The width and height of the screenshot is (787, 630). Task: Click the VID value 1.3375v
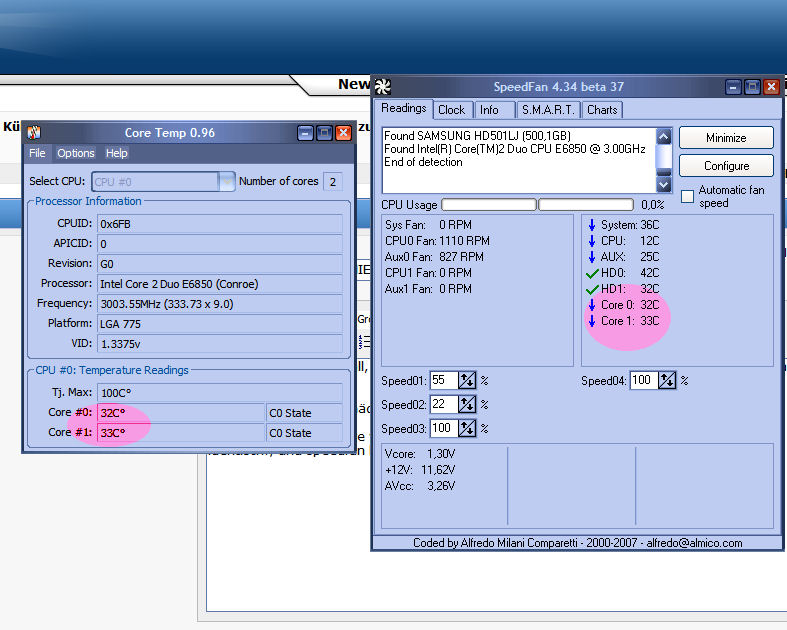pos(220,344)
